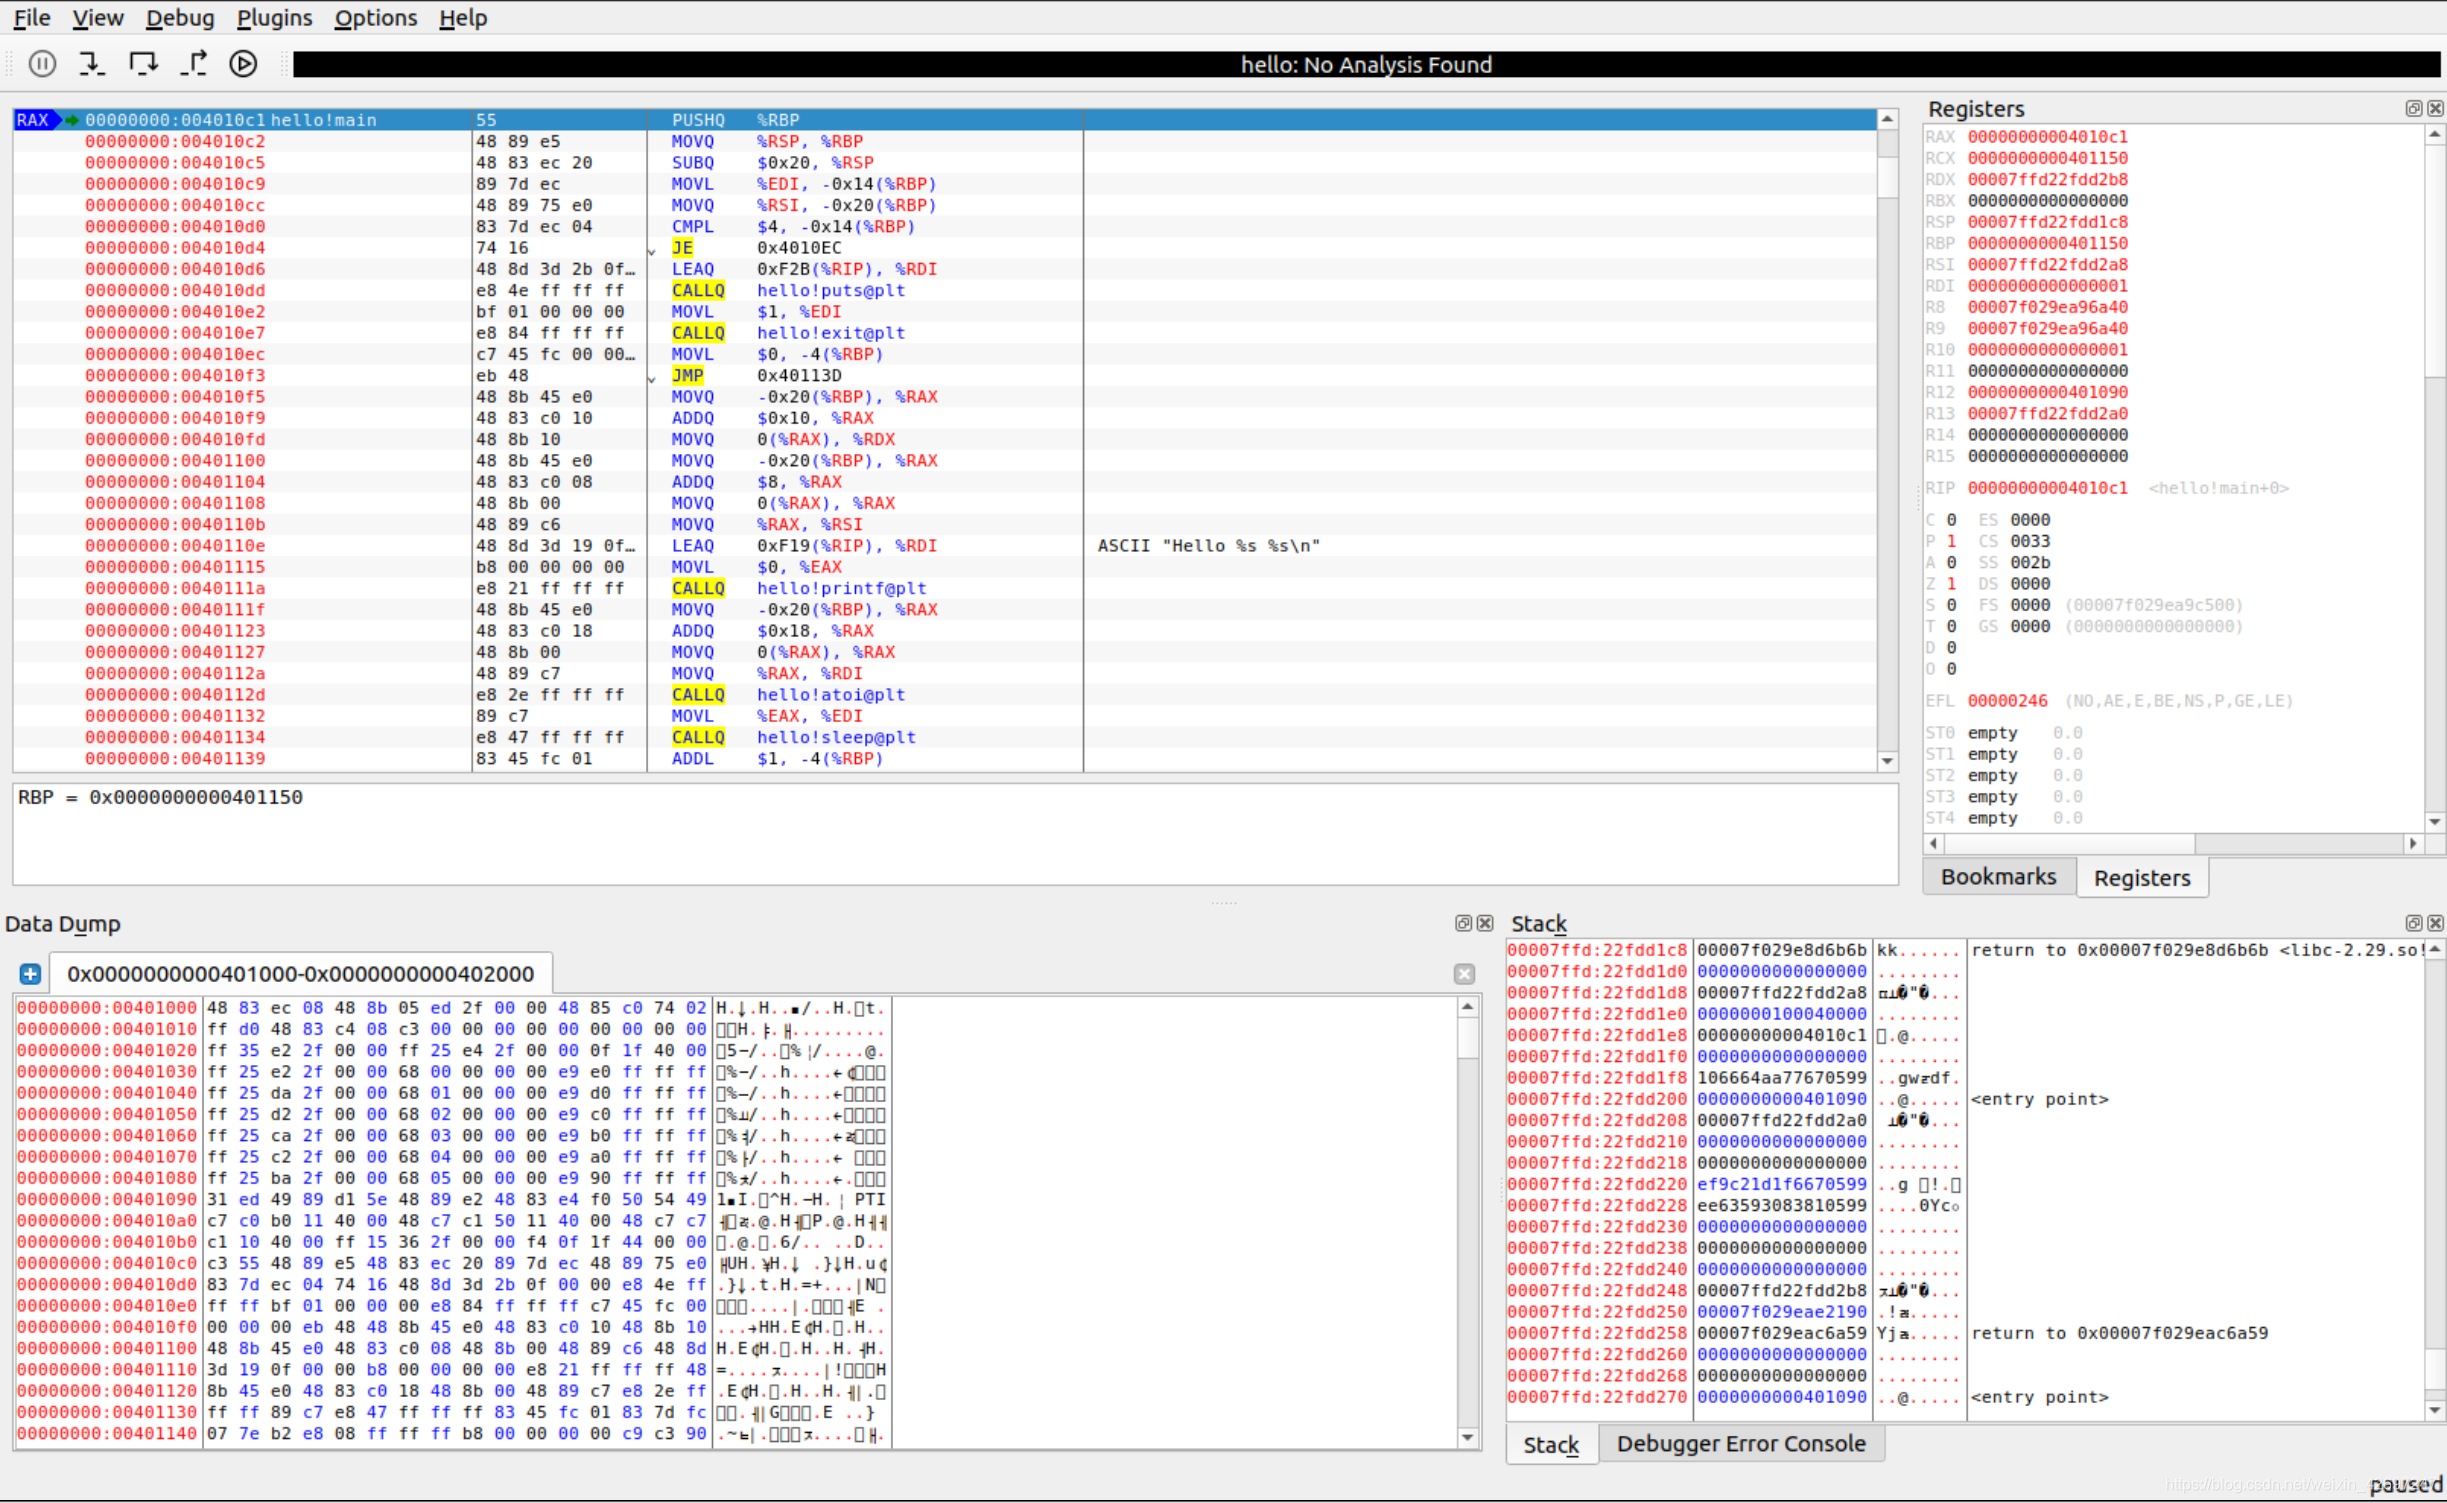Click disassembly view scroll down arrow
The width and height of the screenshot is (2447, 1503).
[x=1887, y=761]
